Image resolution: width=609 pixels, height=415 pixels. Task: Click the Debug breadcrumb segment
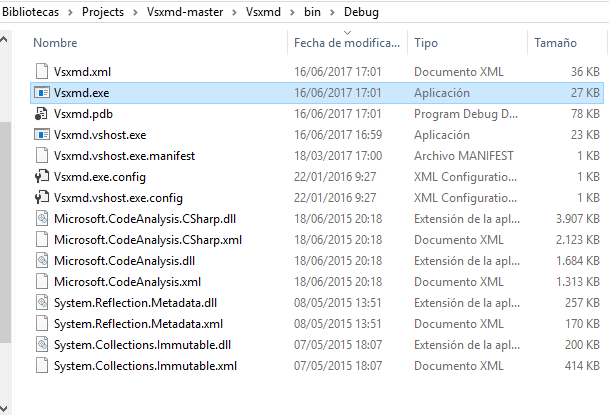point(361,12)
